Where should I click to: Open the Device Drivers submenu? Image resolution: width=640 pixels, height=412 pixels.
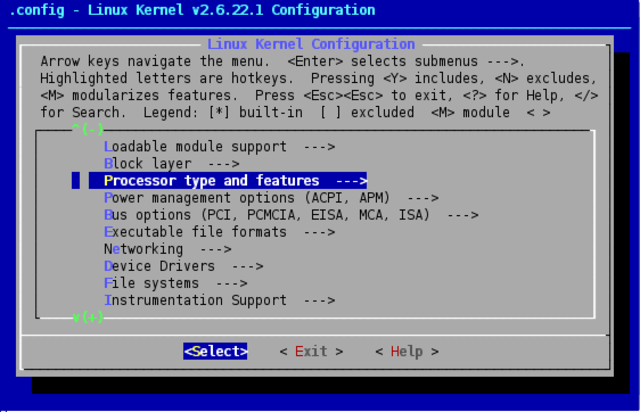(x=184, y=266)
